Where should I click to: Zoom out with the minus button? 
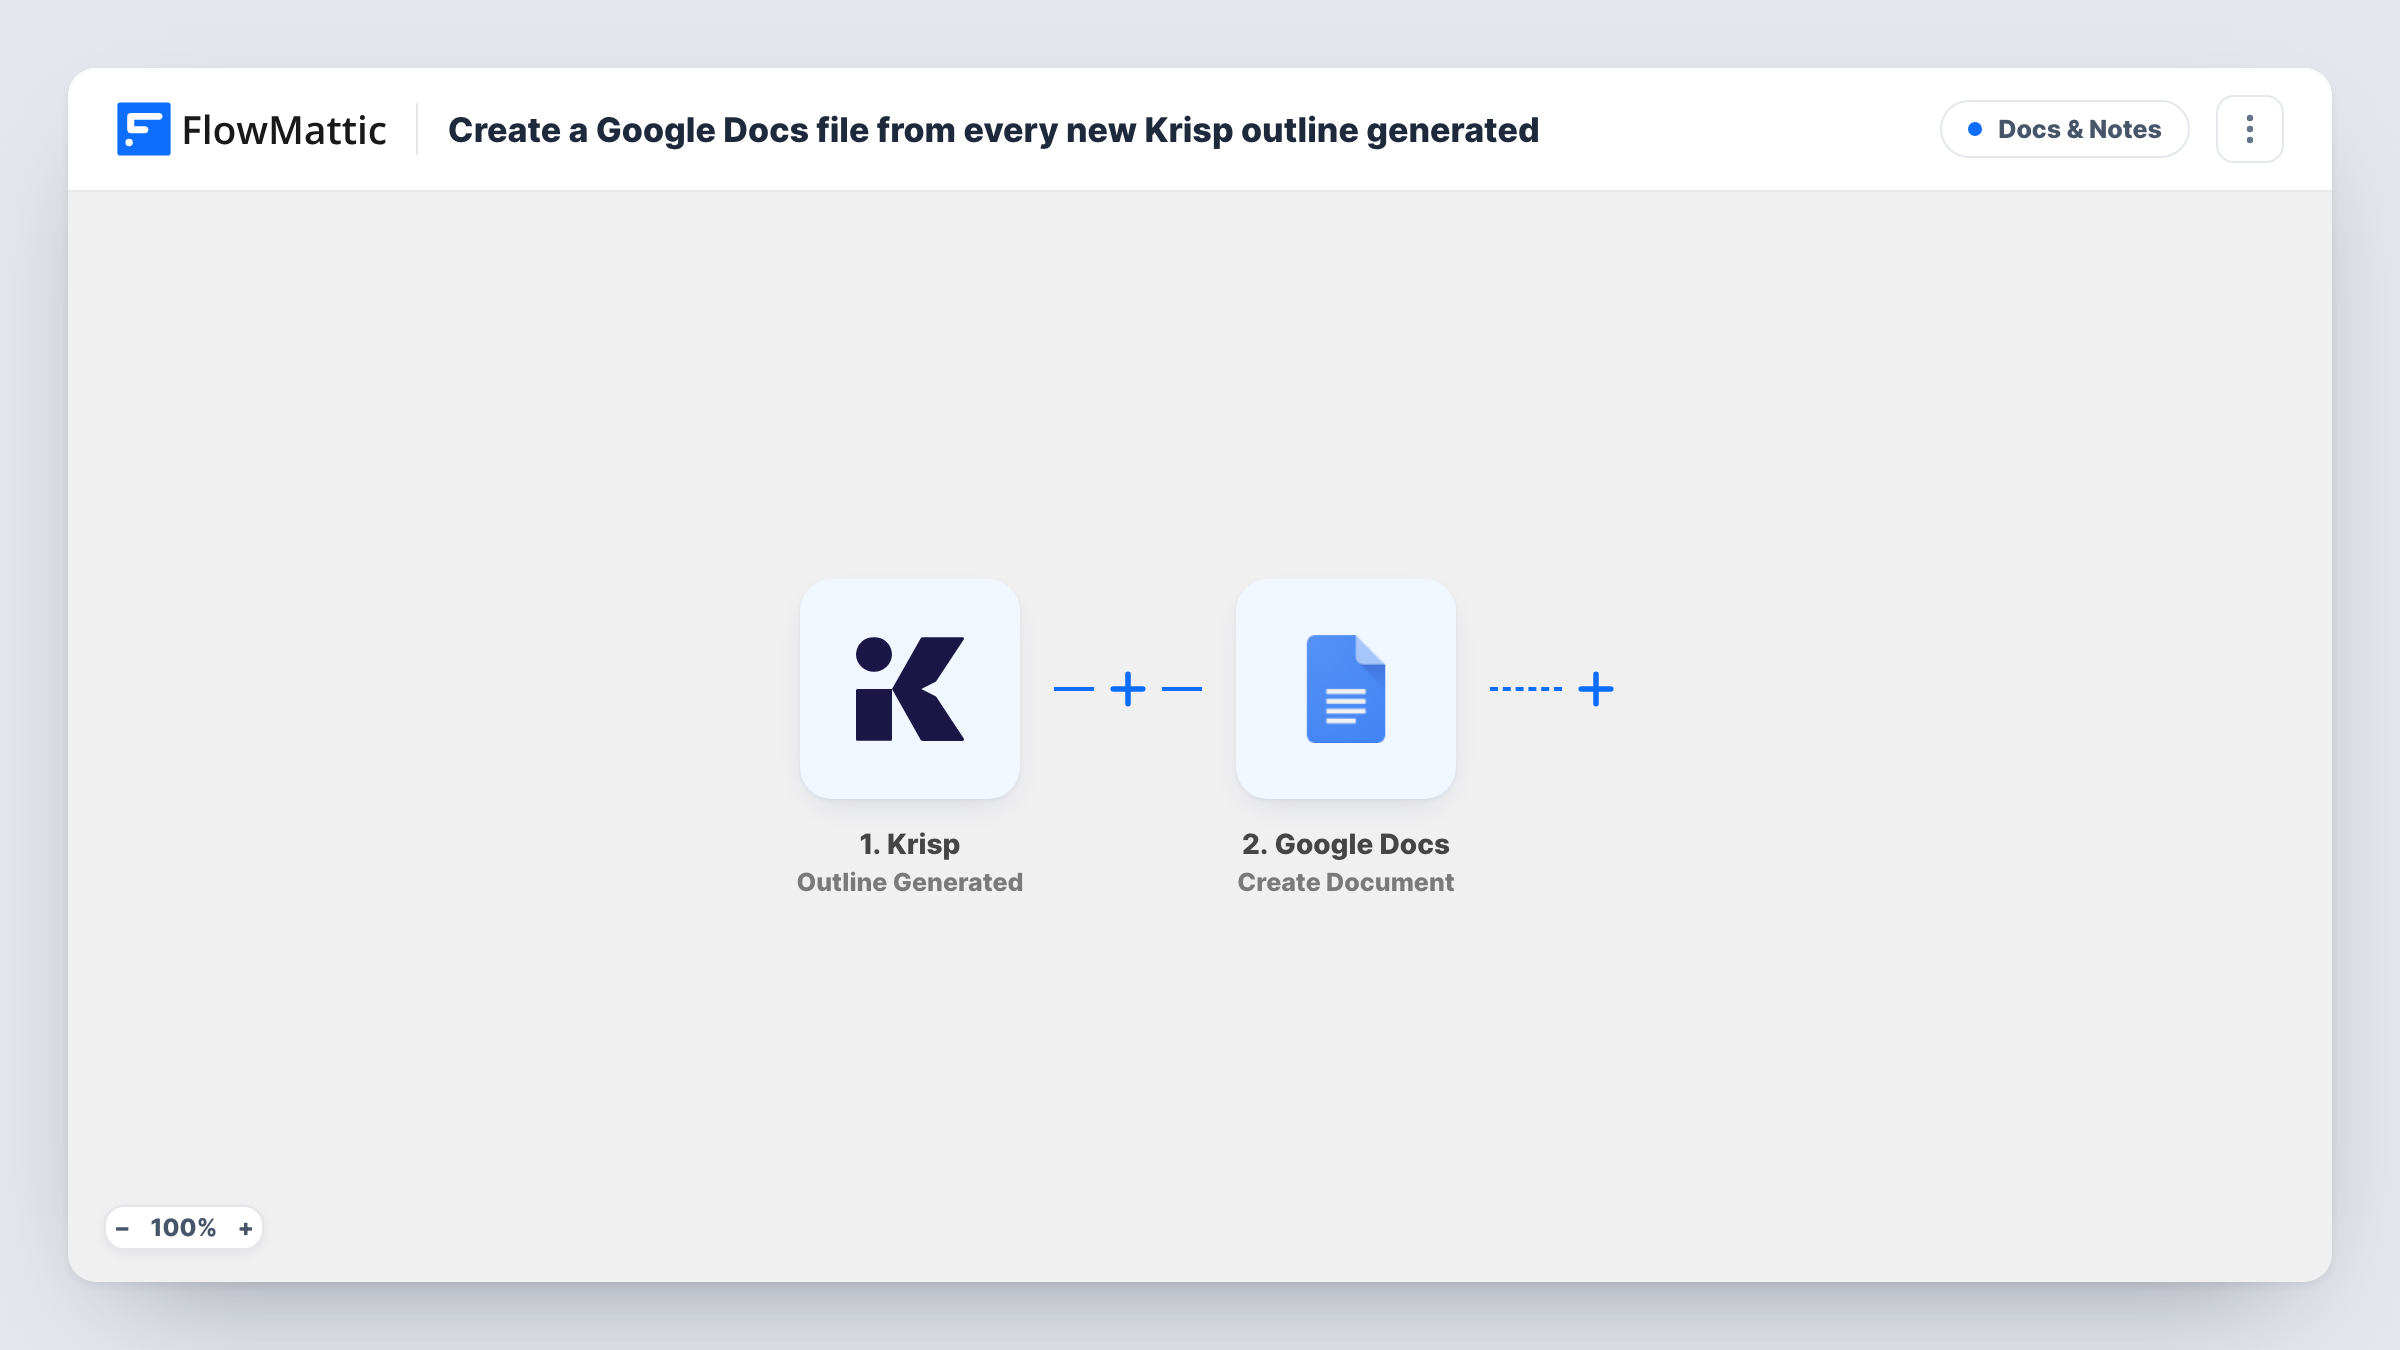122,1228
